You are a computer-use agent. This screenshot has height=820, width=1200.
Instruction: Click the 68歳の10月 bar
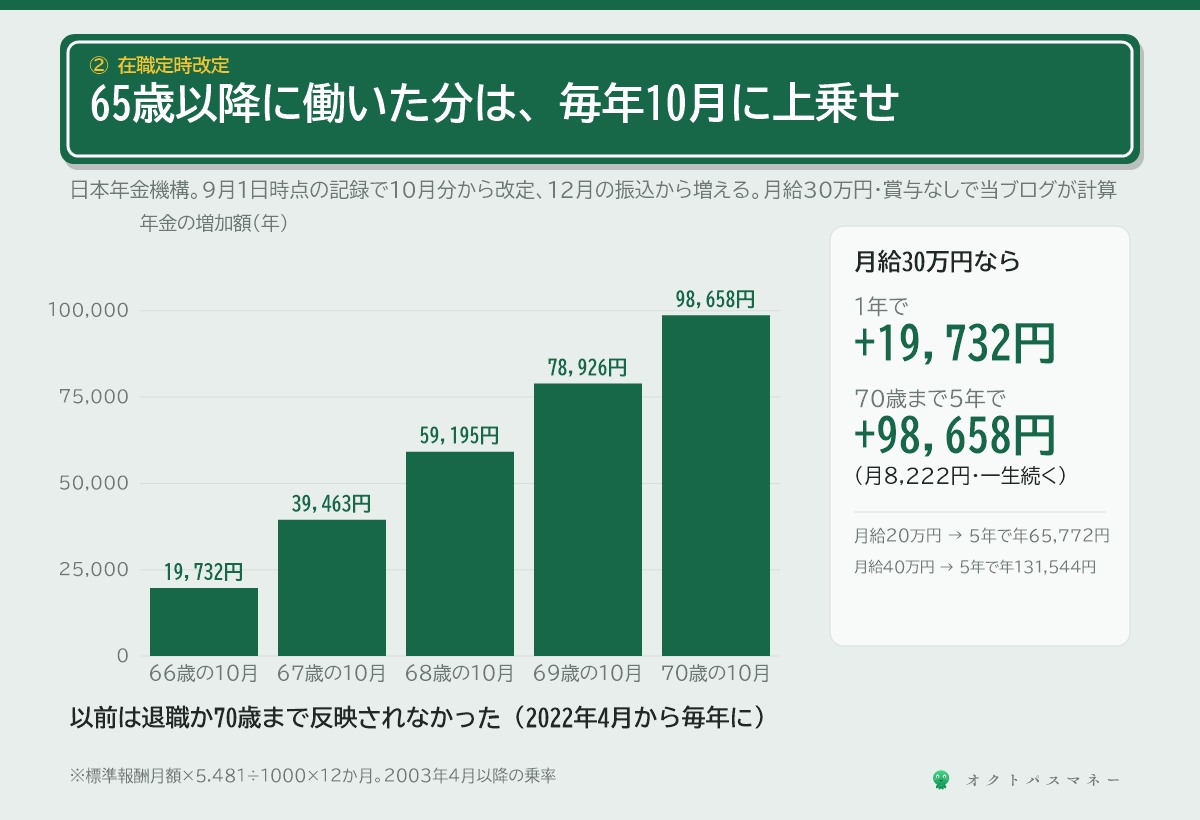(460, 554)
